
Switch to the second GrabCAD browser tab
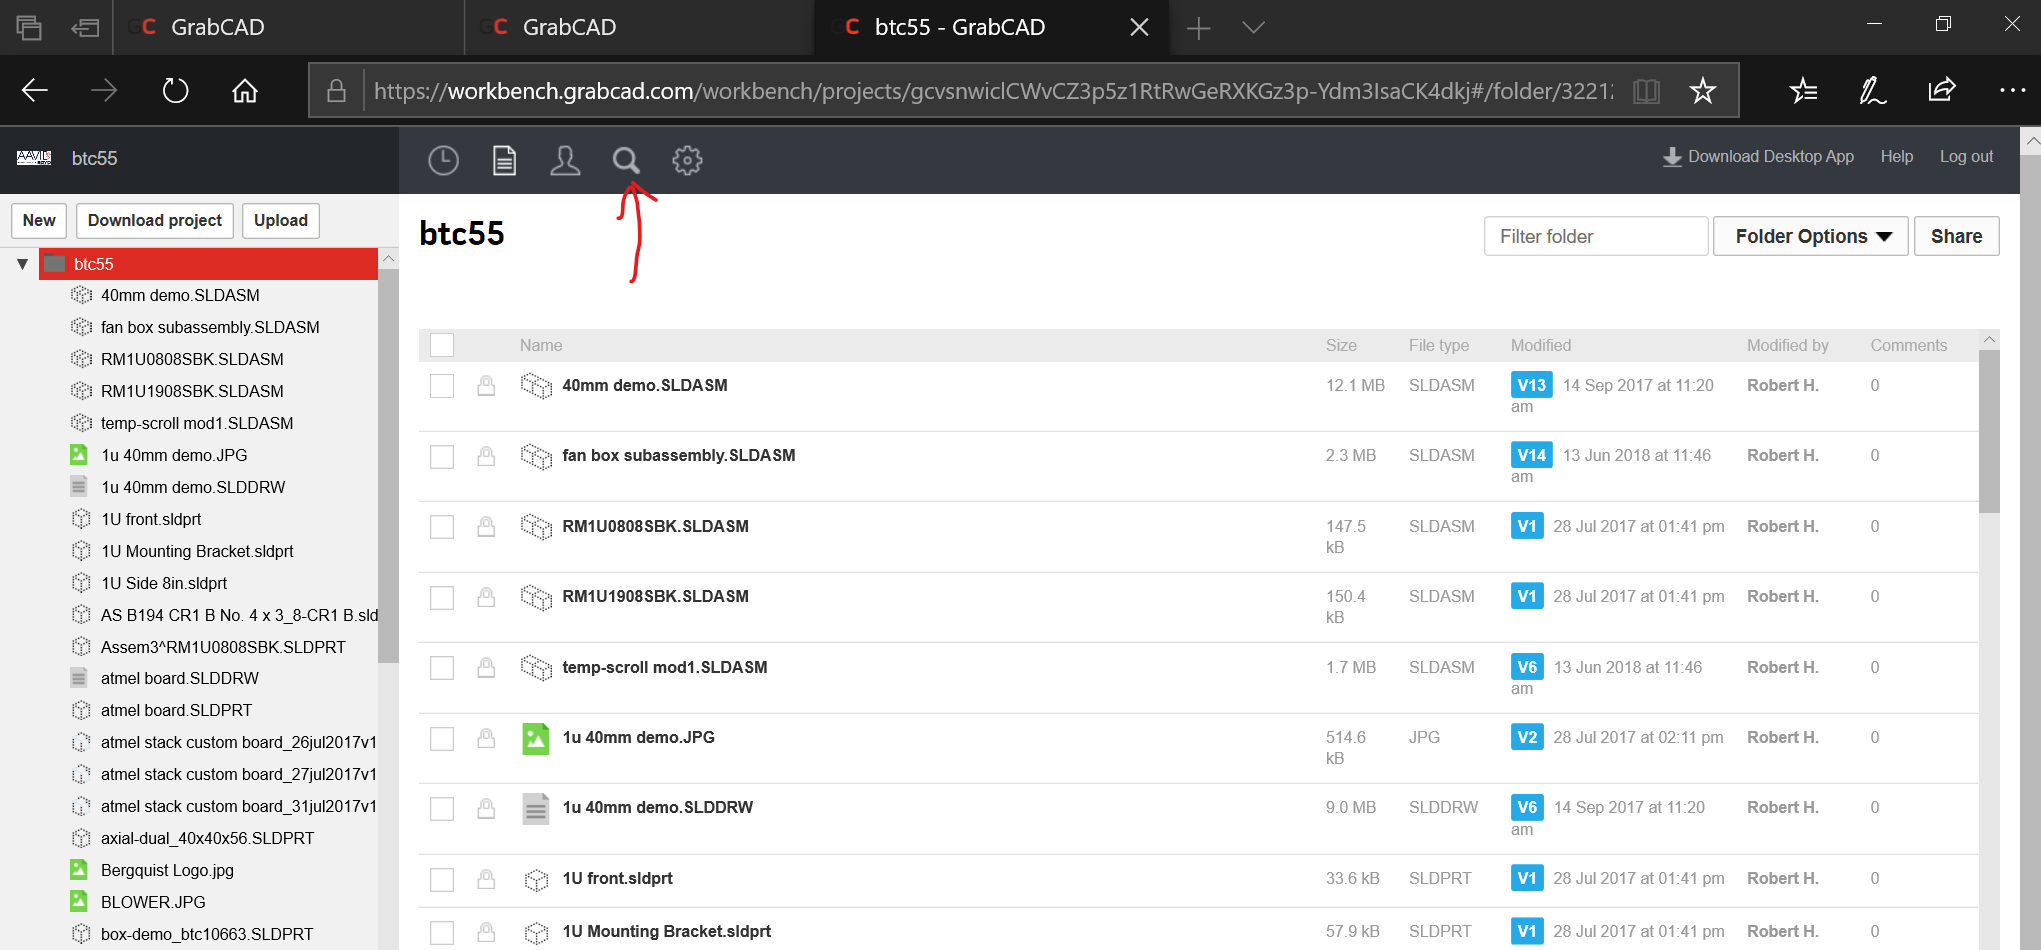pos(640,27)
